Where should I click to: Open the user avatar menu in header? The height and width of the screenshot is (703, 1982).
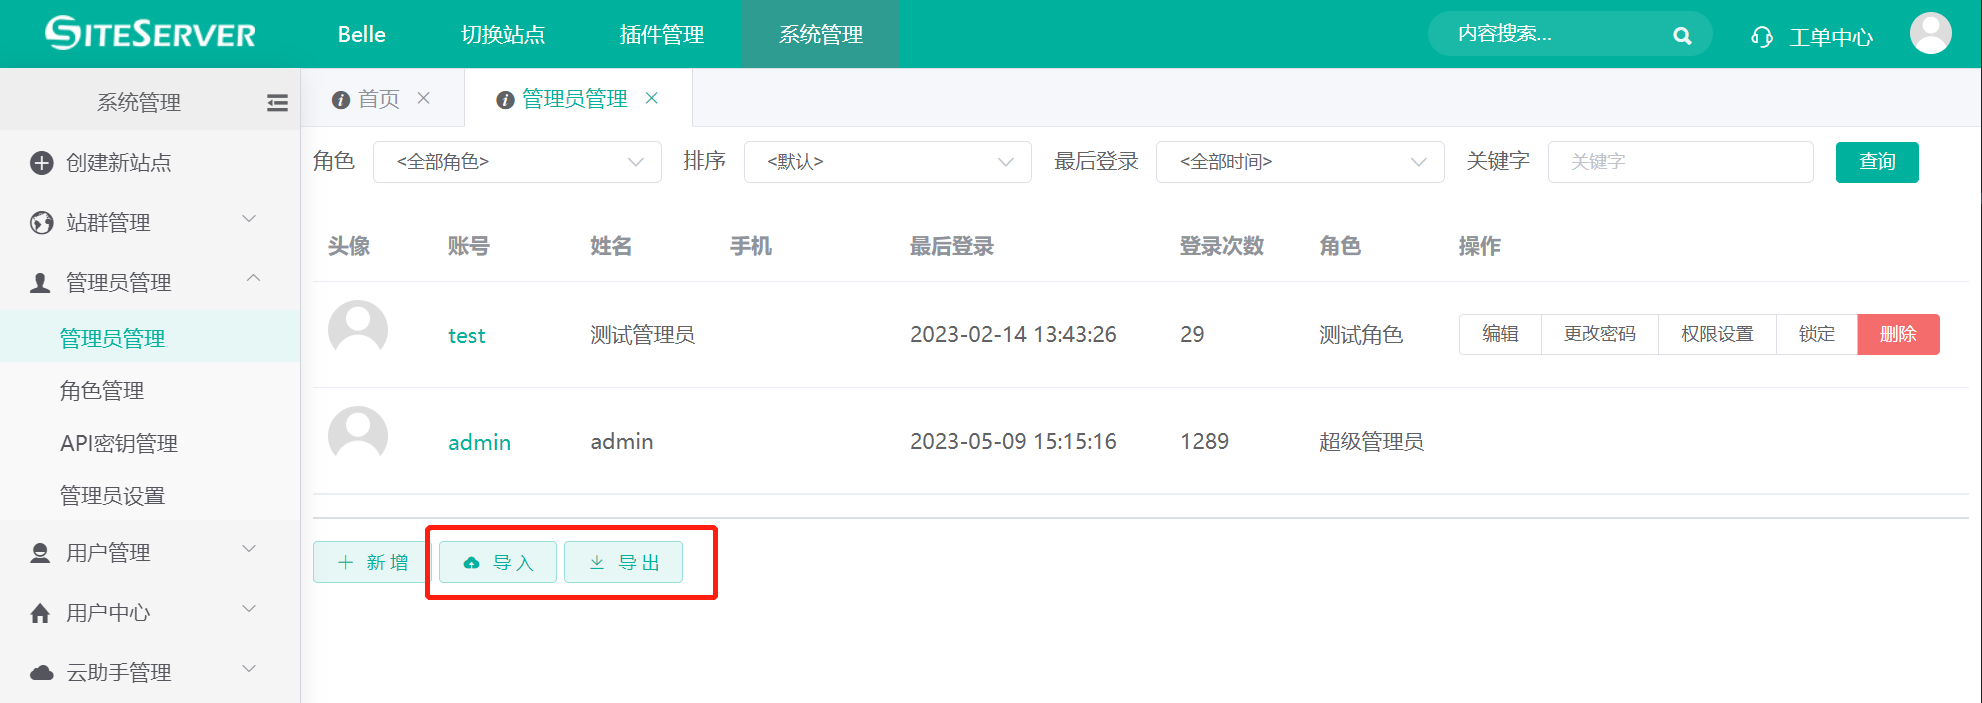click(1930, 34)
